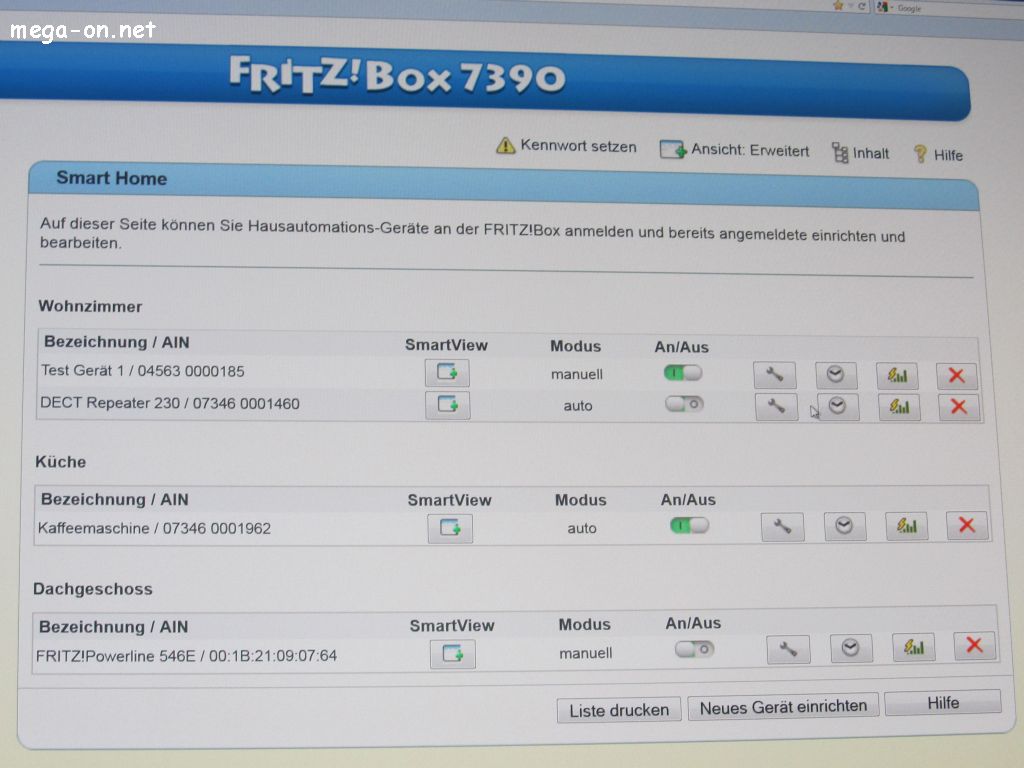This screenshot has width=1024, height=768.
Task: Open the Inhalt sitemap menu
Action: pos(860,153)
